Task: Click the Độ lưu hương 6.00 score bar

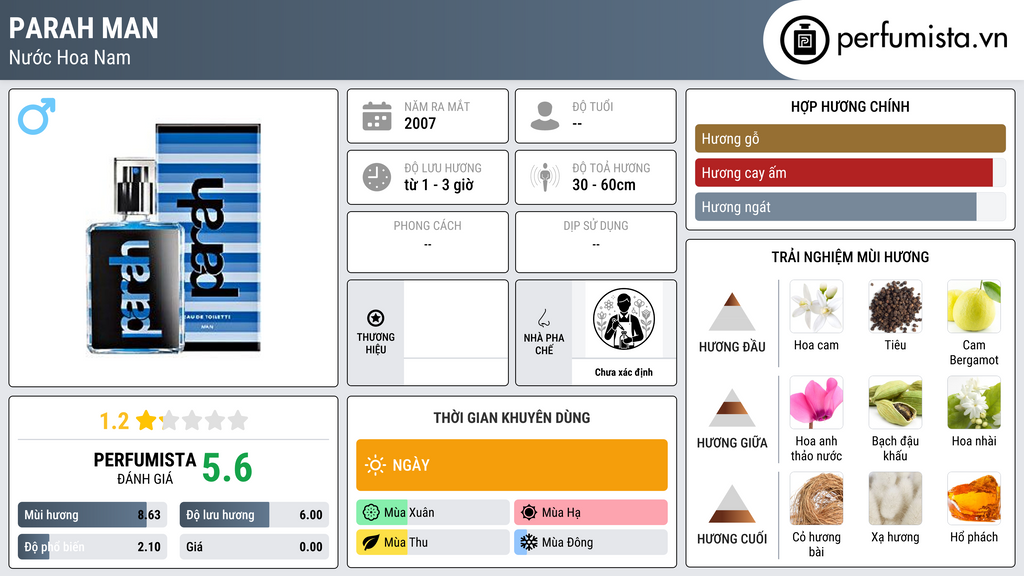Action: (254, 515)
